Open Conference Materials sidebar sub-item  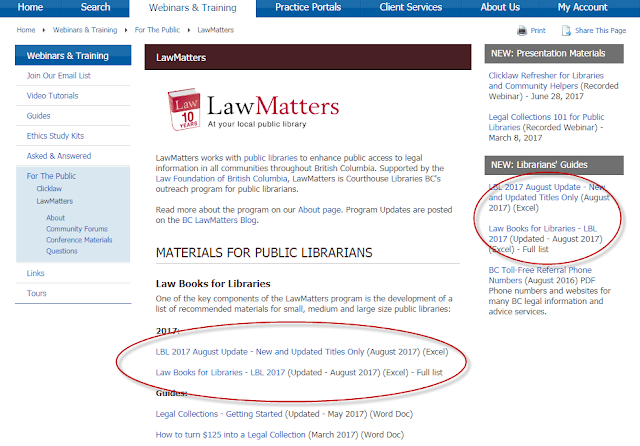[79, 240]
